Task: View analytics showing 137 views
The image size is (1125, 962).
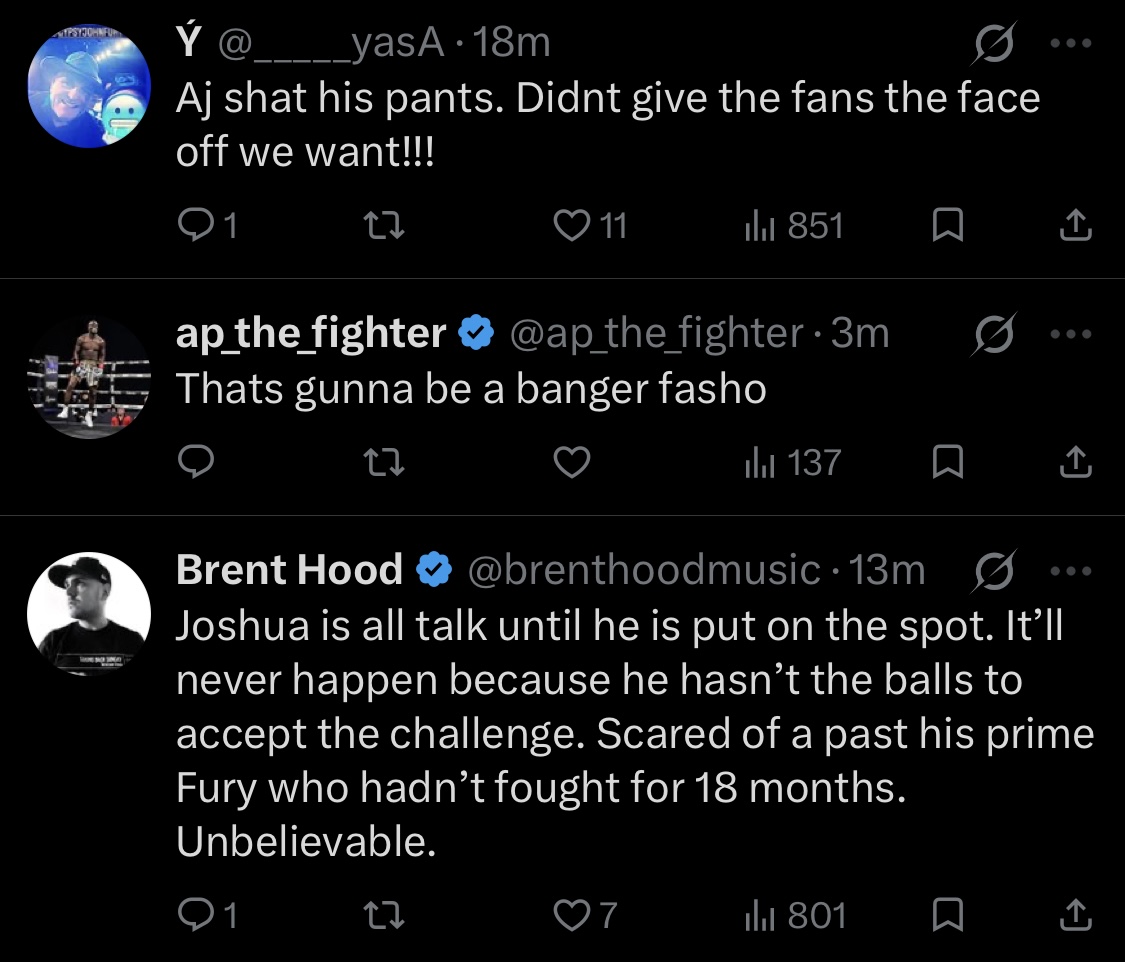Action: [x=793, y=462]
